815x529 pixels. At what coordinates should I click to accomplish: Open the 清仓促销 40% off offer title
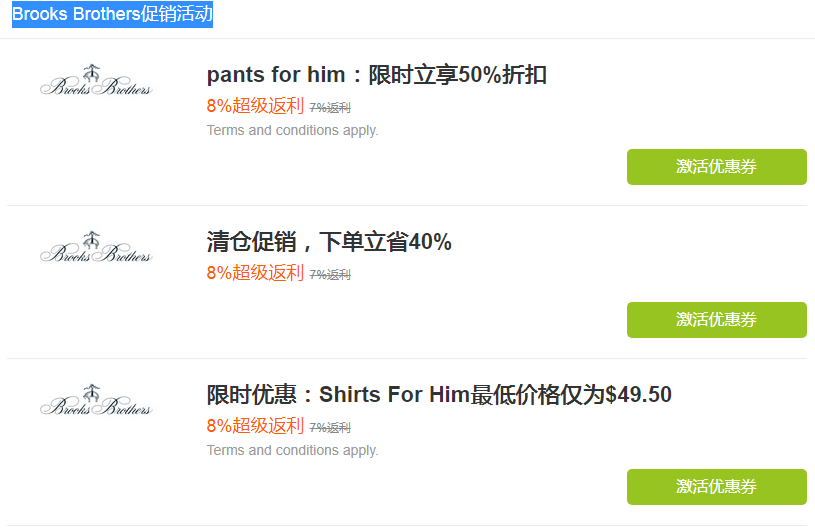coord(329,242)
